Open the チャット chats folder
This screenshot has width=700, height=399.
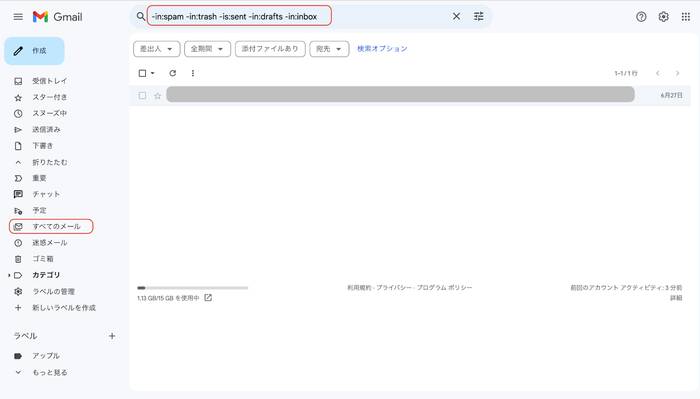(x=46, y=194)
